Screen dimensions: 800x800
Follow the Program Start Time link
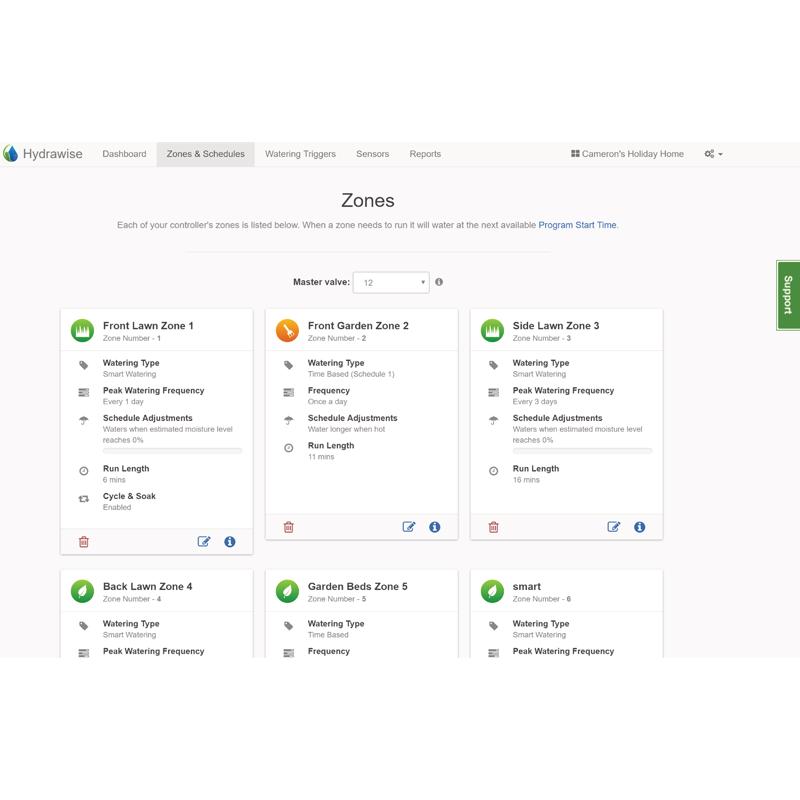coord(577,225)
